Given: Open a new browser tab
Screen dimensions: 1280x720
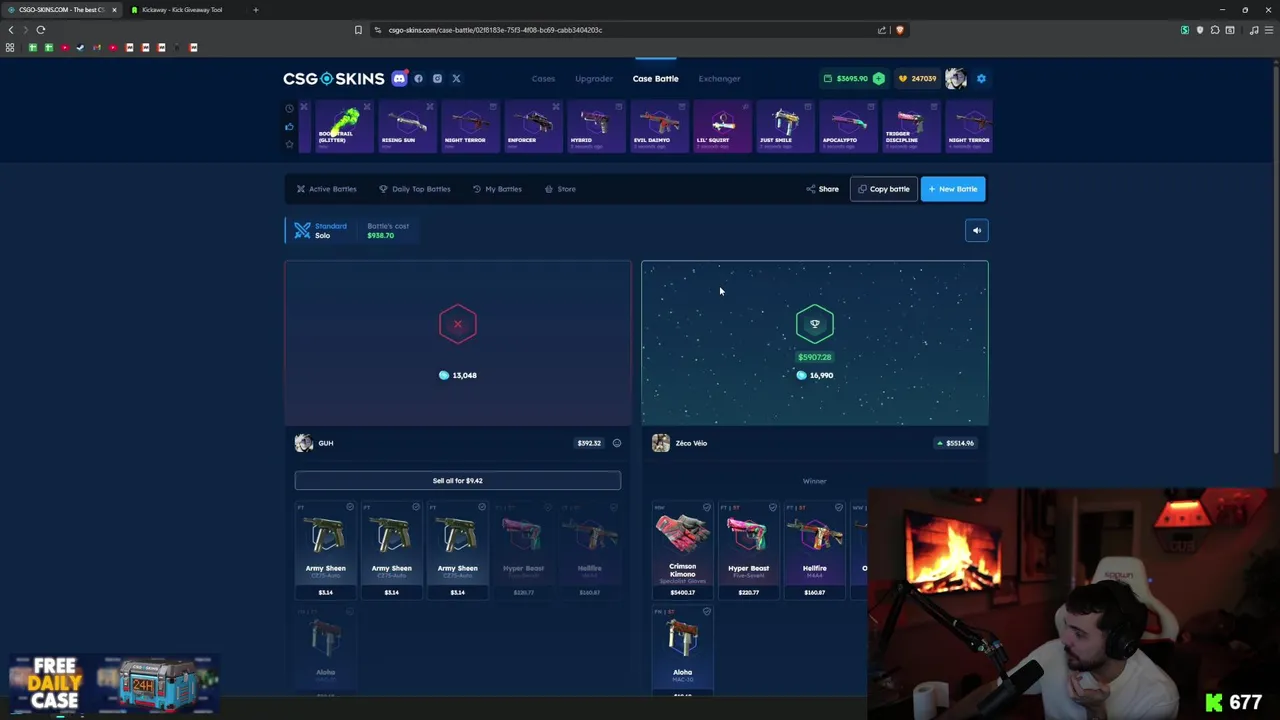Looking at the screenshot, I should pos(255,10).
